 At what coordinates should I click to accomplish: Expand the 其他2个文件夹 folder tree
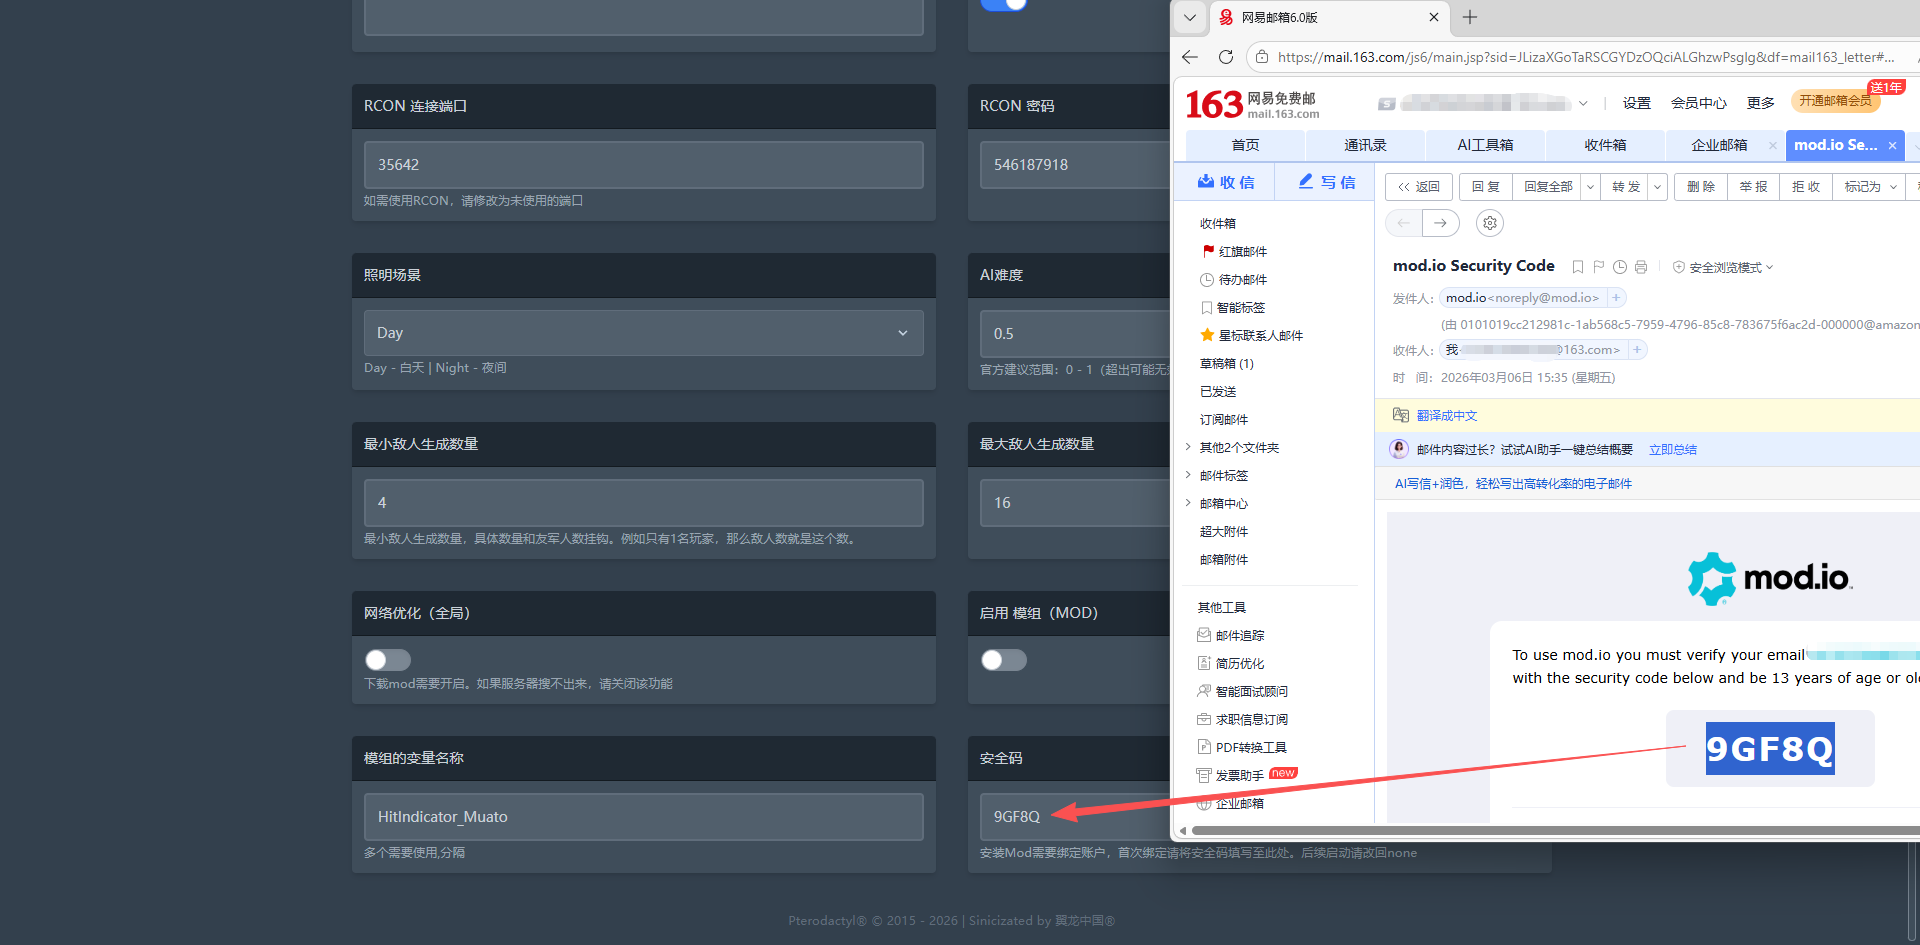(x=1188, y=447)
